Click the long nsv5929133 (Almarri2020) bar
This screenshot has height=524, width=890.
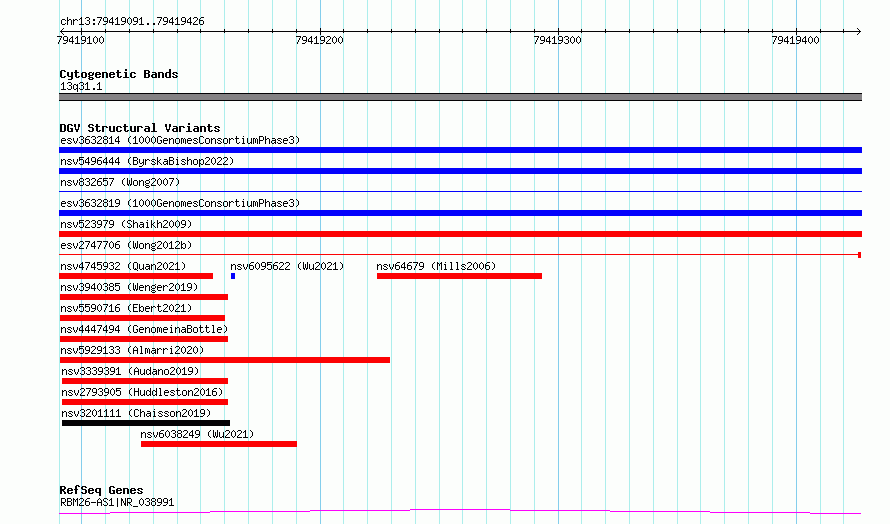[224, 360]
